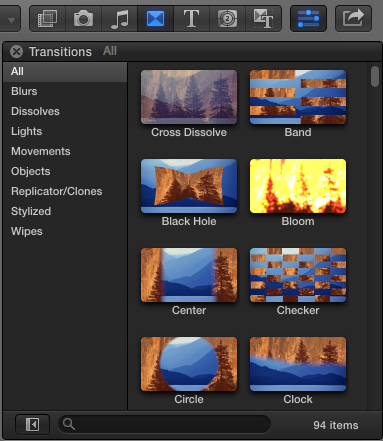Screen dimensions: 383x441
Task: Select the Clock transition thumbnail
Action: (x=298, y=364)
